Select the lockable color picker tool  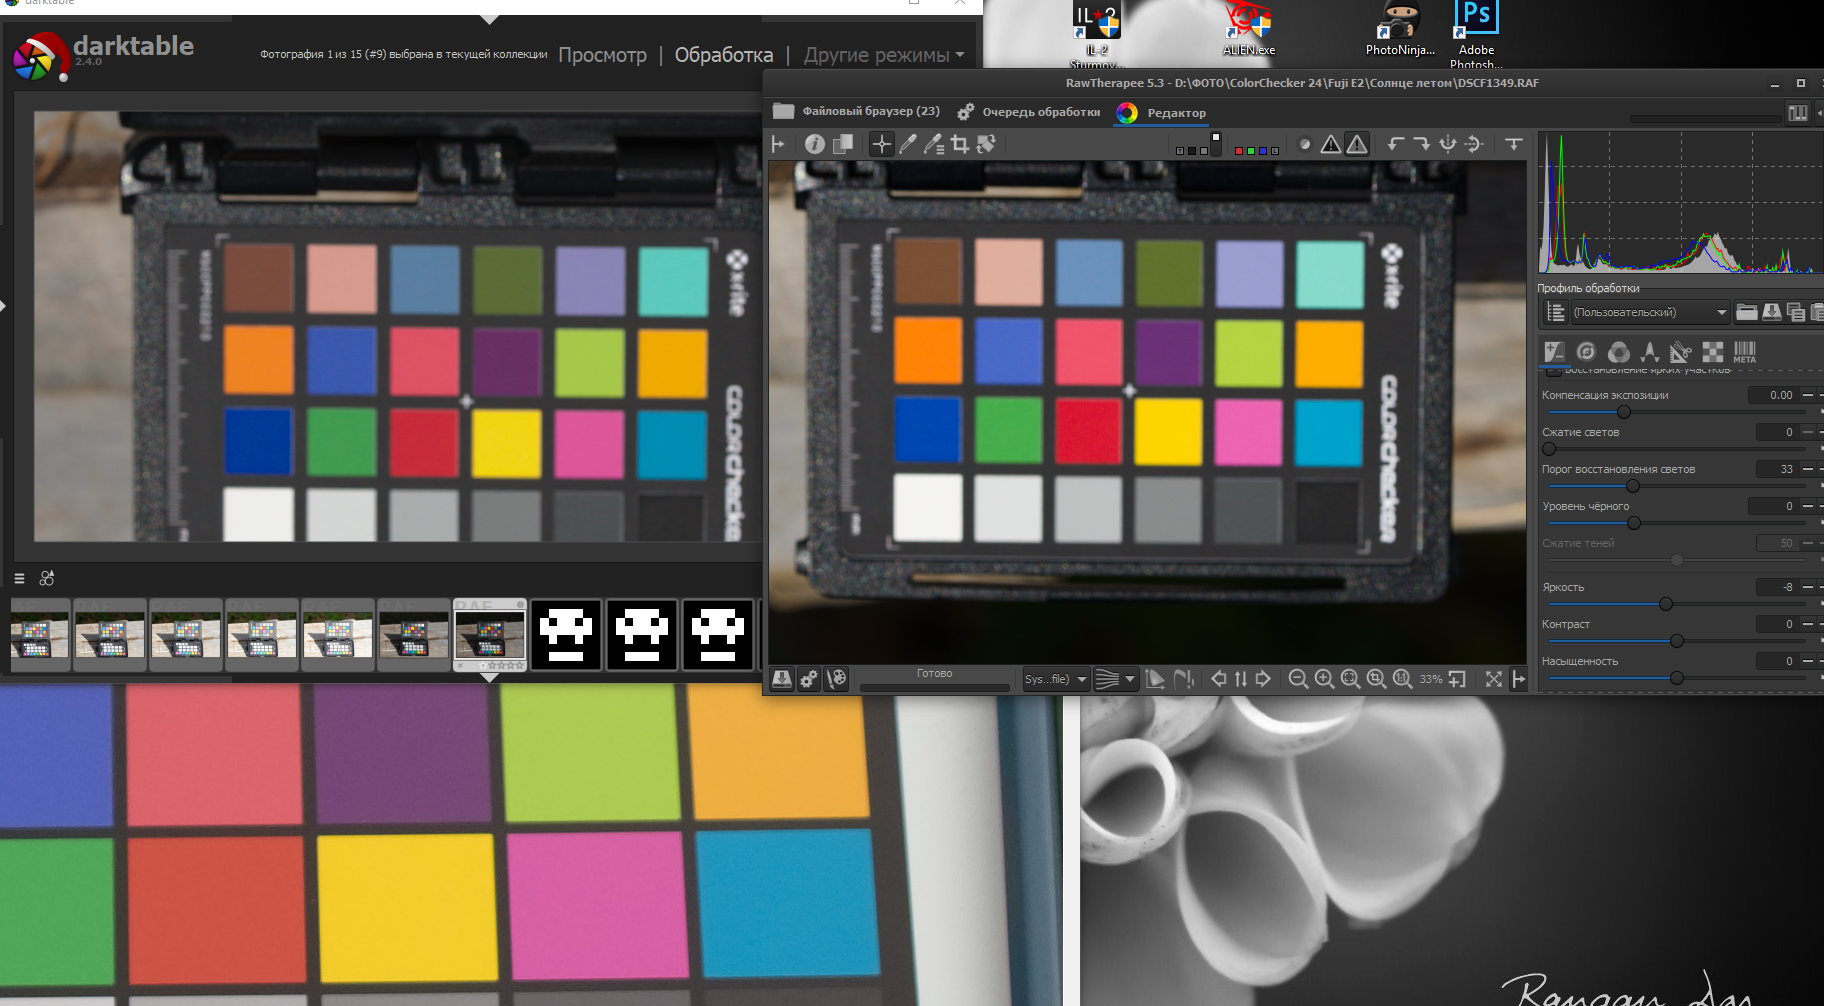pyautogui.click(x=934, y=144)
